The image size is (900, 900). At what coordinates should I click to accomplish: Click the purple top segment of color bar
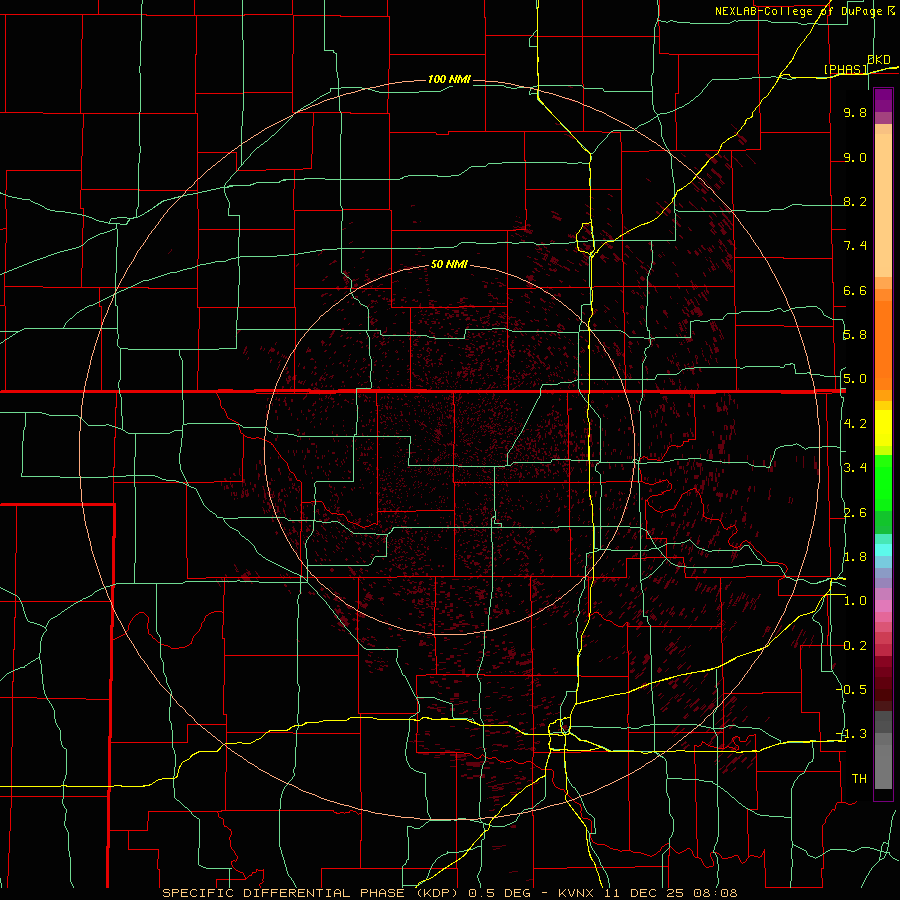pos(883,100)
